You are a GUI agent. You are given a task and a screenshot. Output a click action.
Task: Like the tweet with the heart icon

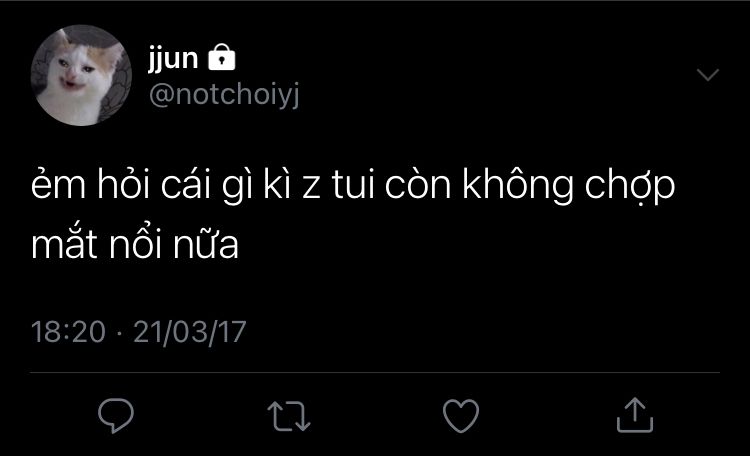[461, 416]
